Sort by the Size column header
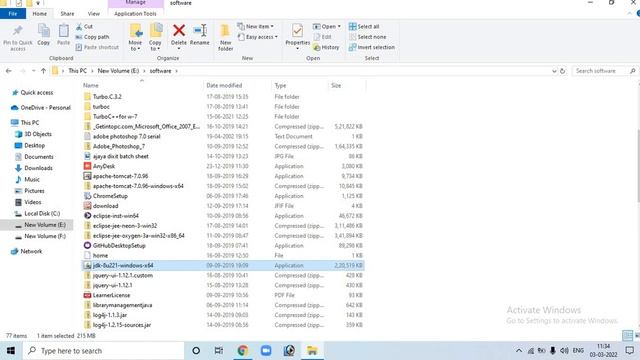This screenshot has height=360, width=640. (347, 85)
